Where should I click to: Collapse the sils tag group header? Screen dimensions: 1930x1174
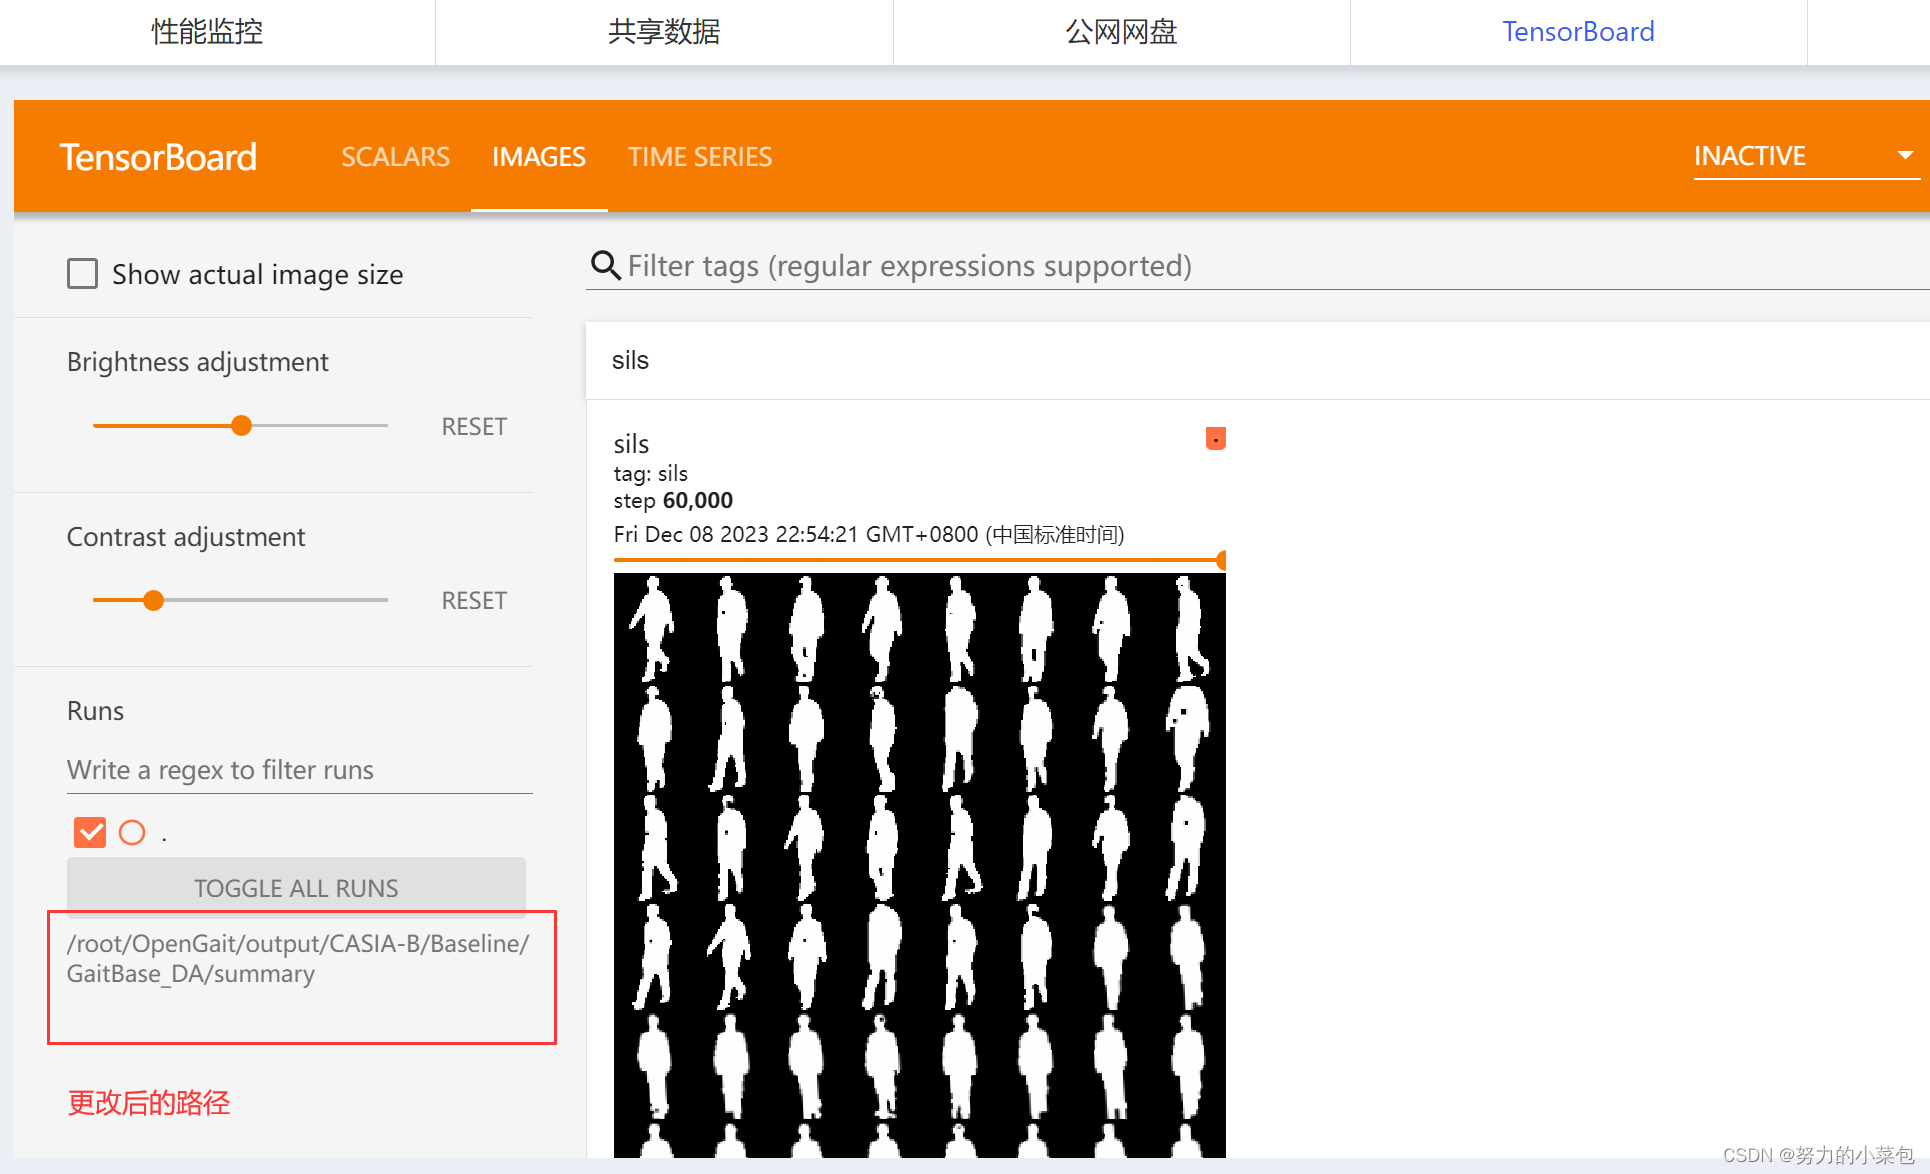pos(630,360)
